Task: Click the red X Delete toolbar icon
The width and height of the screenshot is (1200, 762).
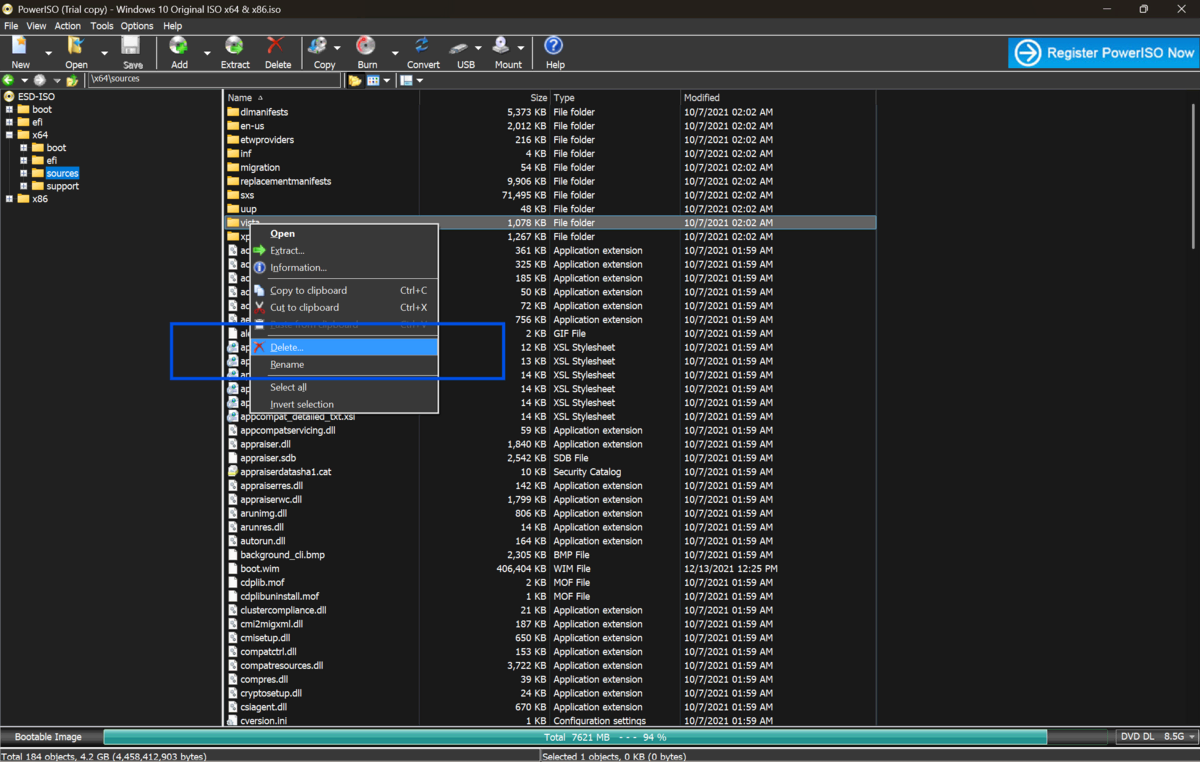Action: 276,47
